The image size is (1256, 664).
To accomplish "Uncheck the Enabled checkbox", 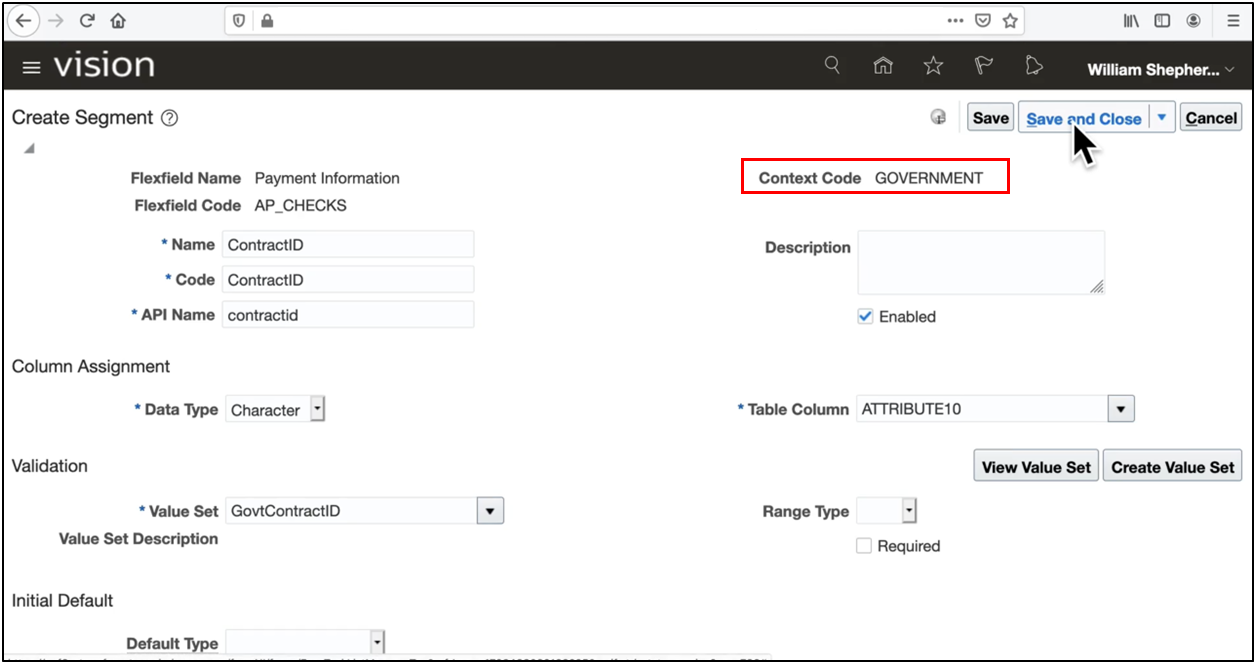I will coord(865,317).
